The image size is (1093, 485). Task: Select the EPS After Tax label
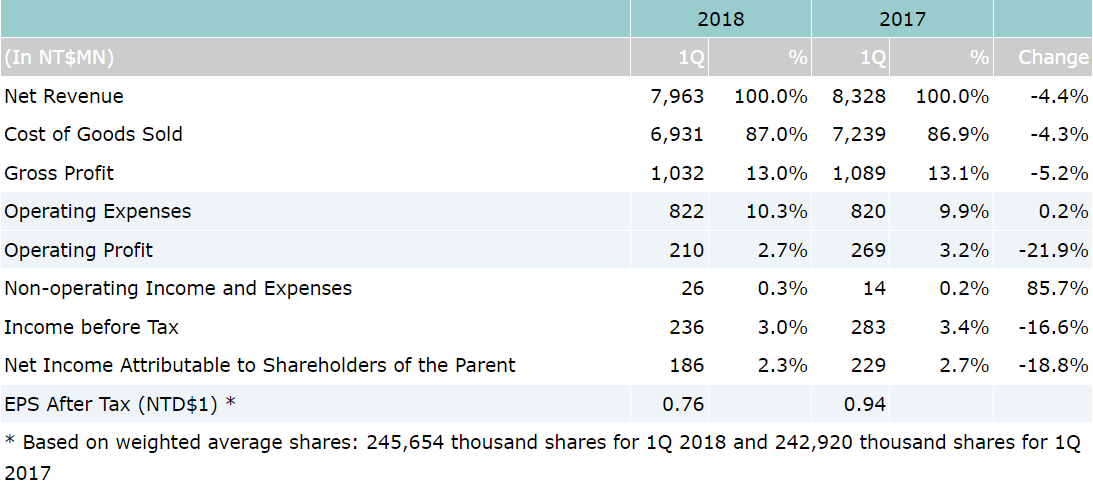(120, 404)
